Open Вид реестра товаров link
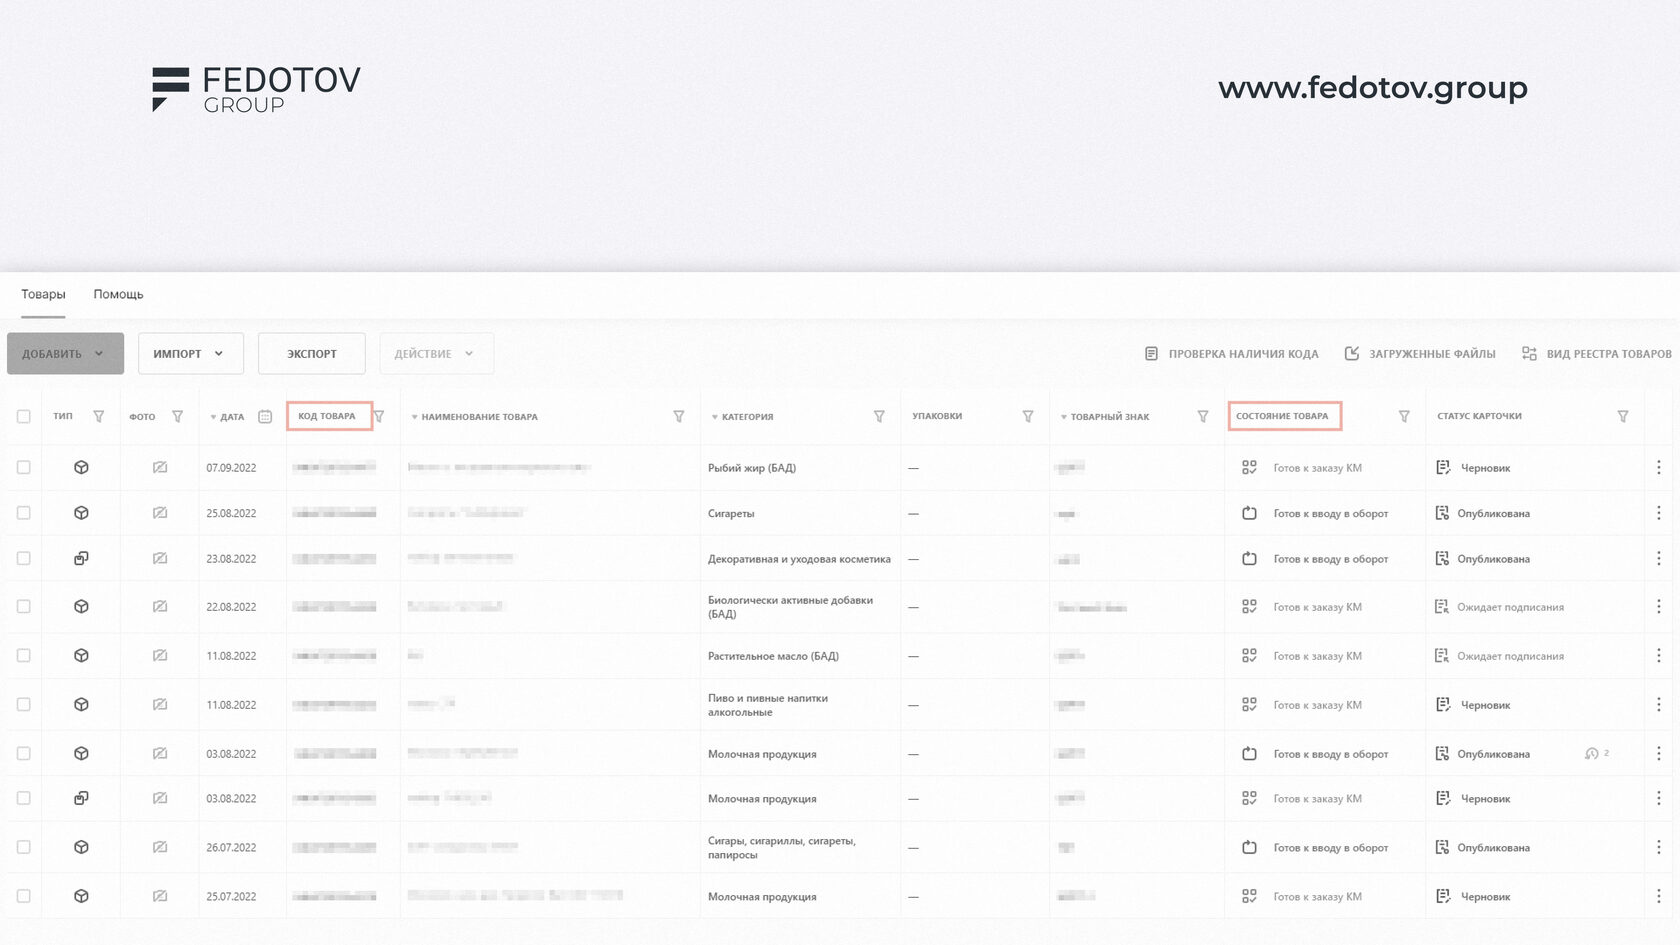Image resolution: width=1680 pixels, height=945 pixels. pos(1609,354)
